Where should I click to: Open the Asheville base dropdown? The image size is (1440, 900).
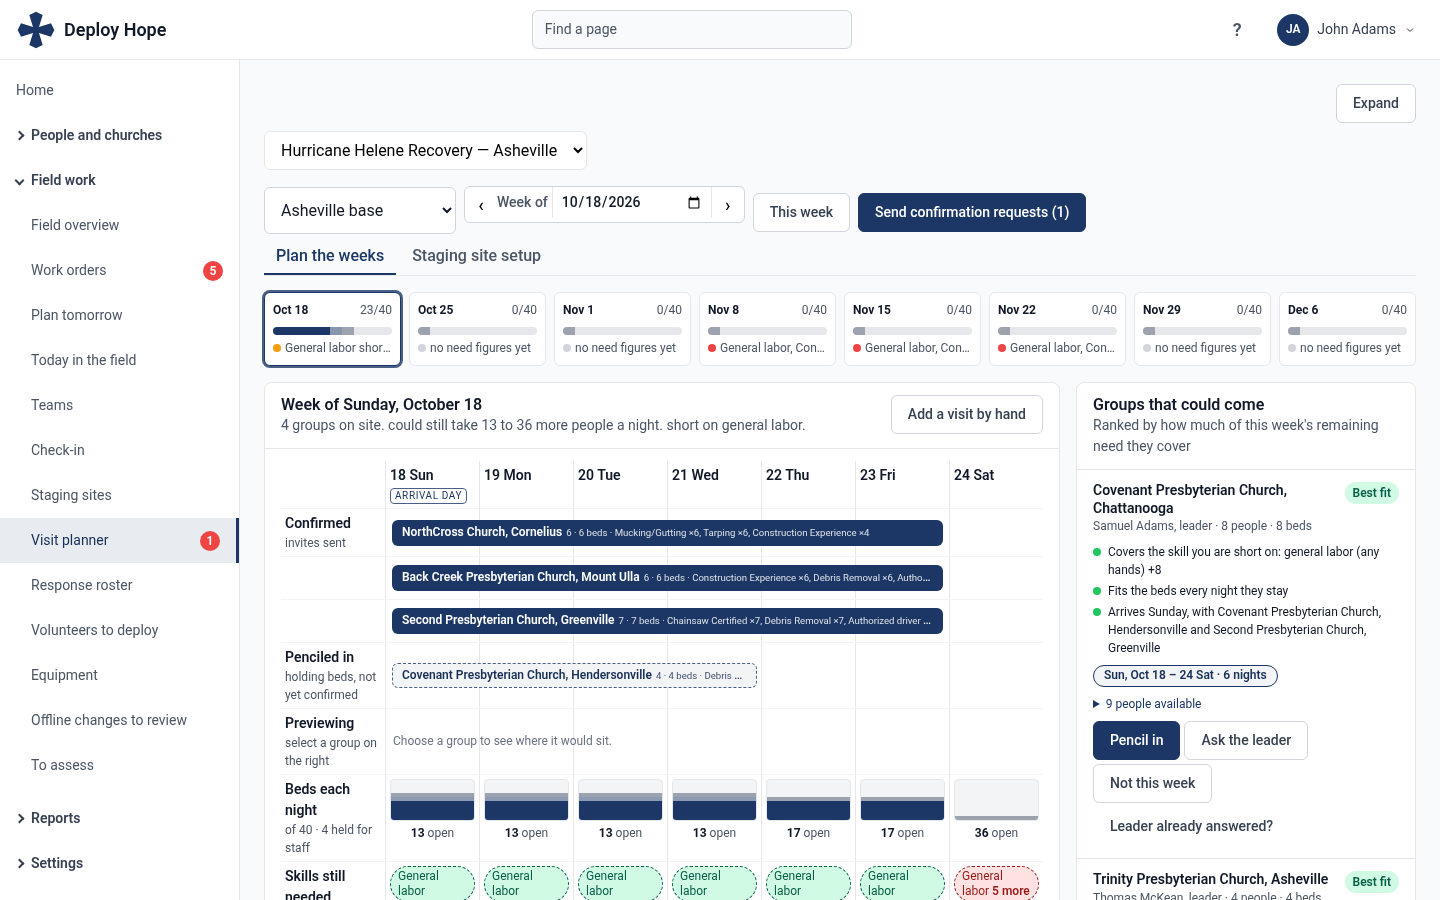(x=360, y=211)
